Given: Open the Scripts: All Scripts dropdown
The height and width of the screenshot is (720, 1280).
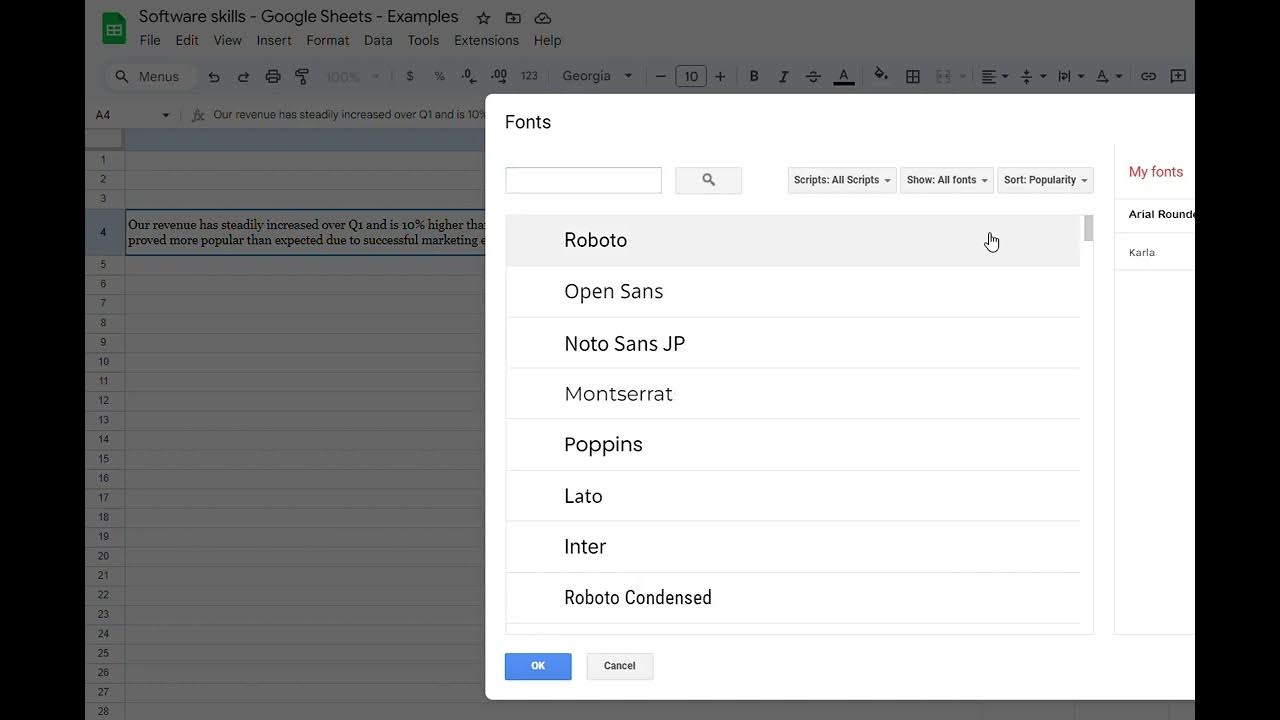Looking at the screenshot, I should [x=842, y=180].
